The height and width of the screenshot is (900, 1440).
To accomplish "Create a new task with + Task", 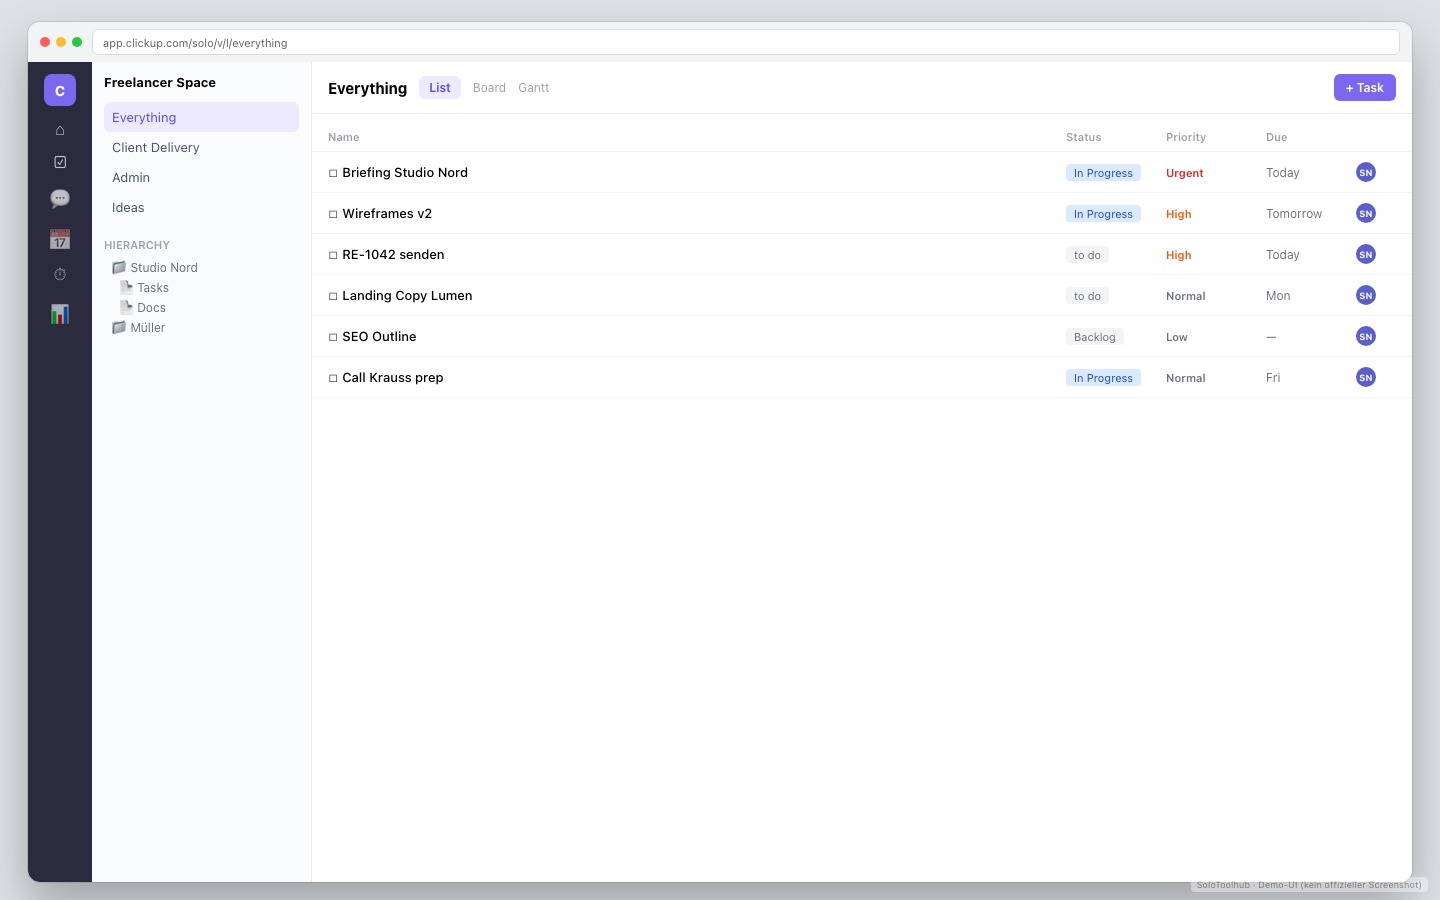I will (x=1365, y=88).
